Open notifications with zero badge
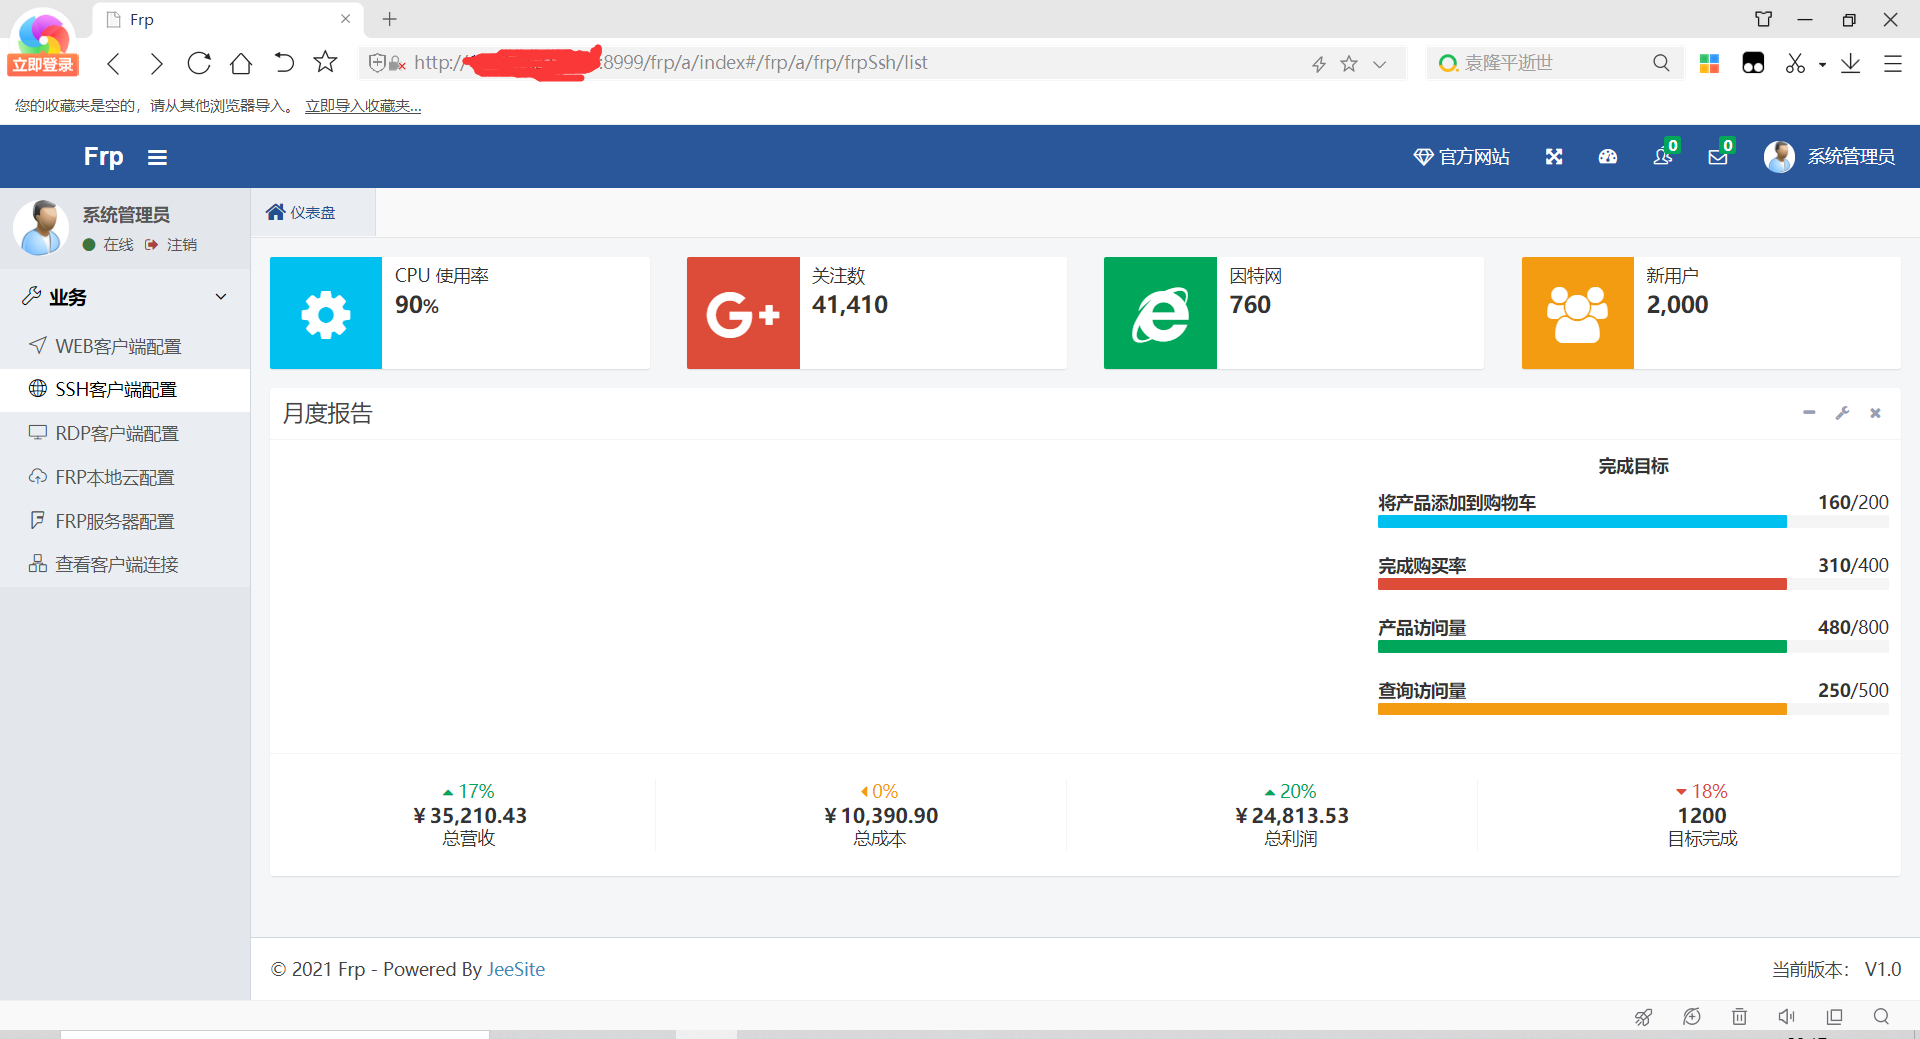The image size is (1920, 1039). point(1663,157)
